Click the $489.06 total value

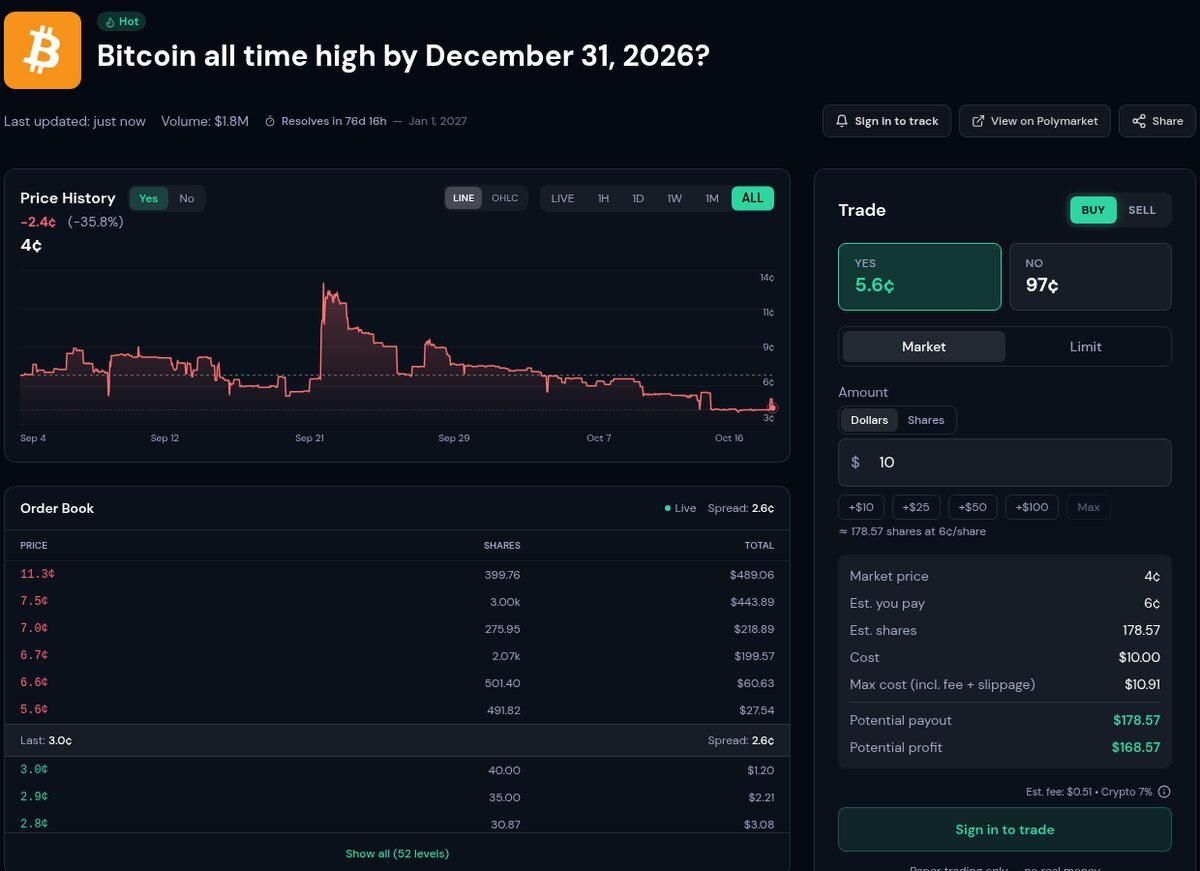[752, 575]
